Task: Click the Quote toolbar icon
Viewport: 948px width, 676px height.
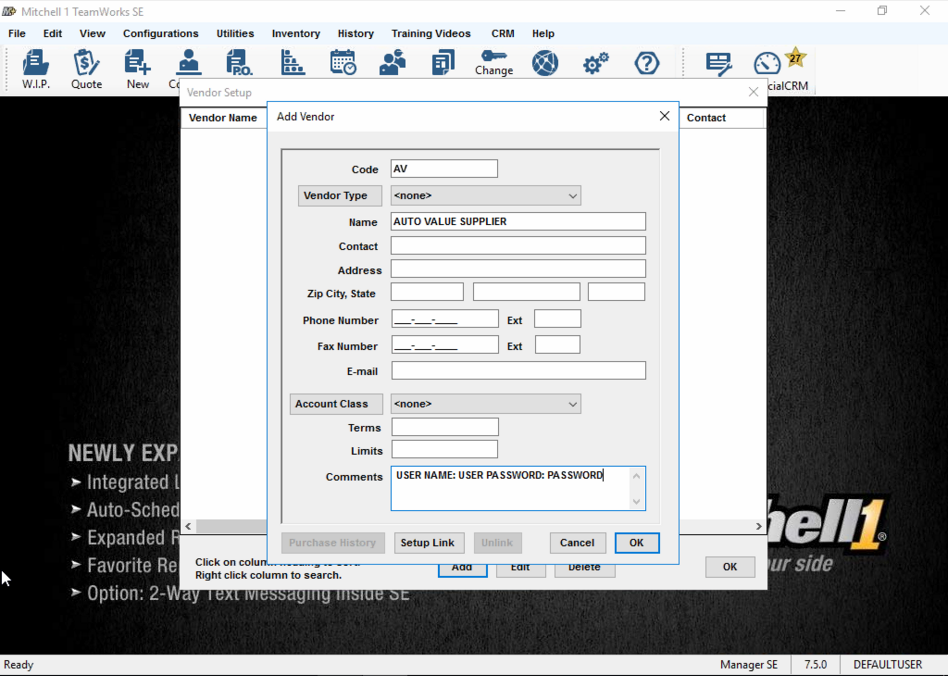Action: click(x=86, y=68)
